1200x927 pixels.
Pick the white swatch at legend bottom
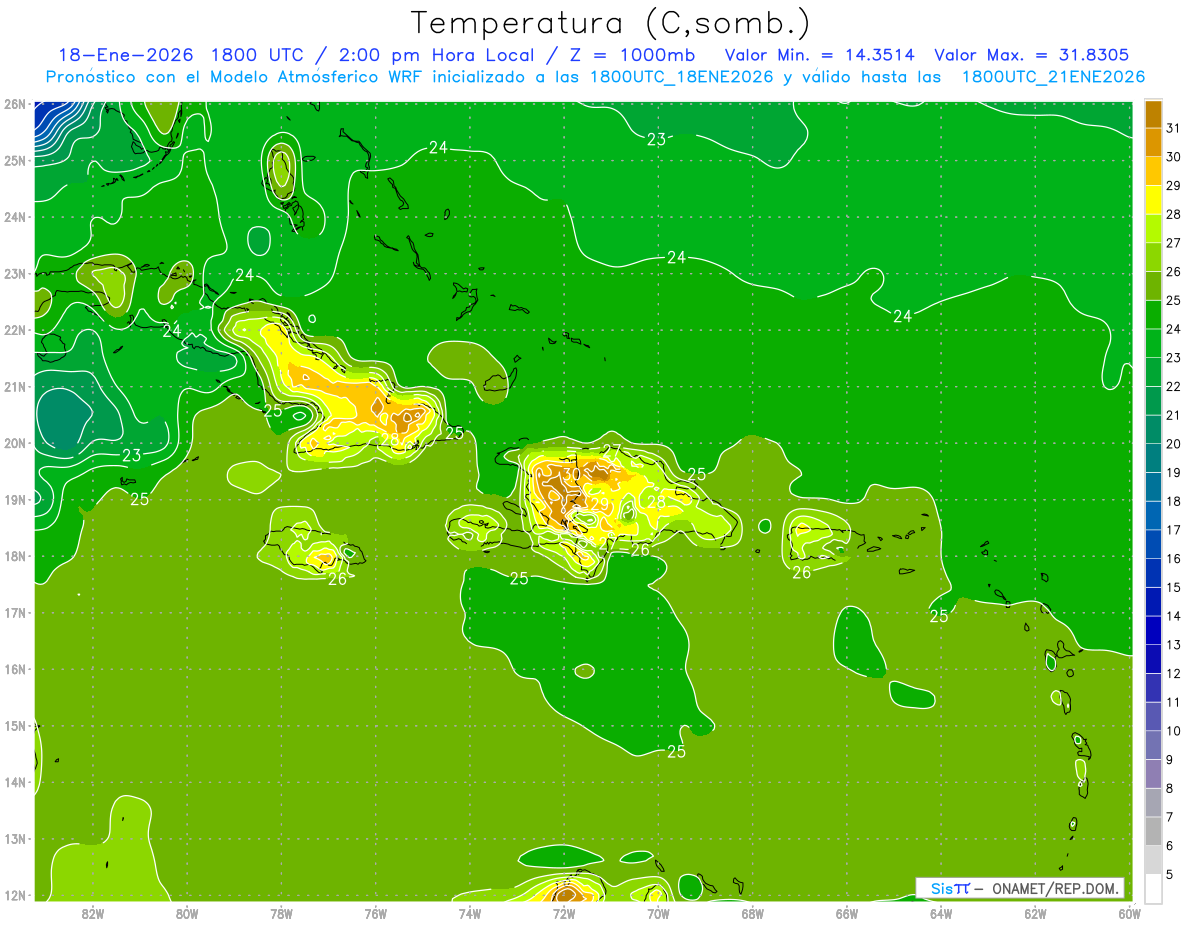point(1153,889)
